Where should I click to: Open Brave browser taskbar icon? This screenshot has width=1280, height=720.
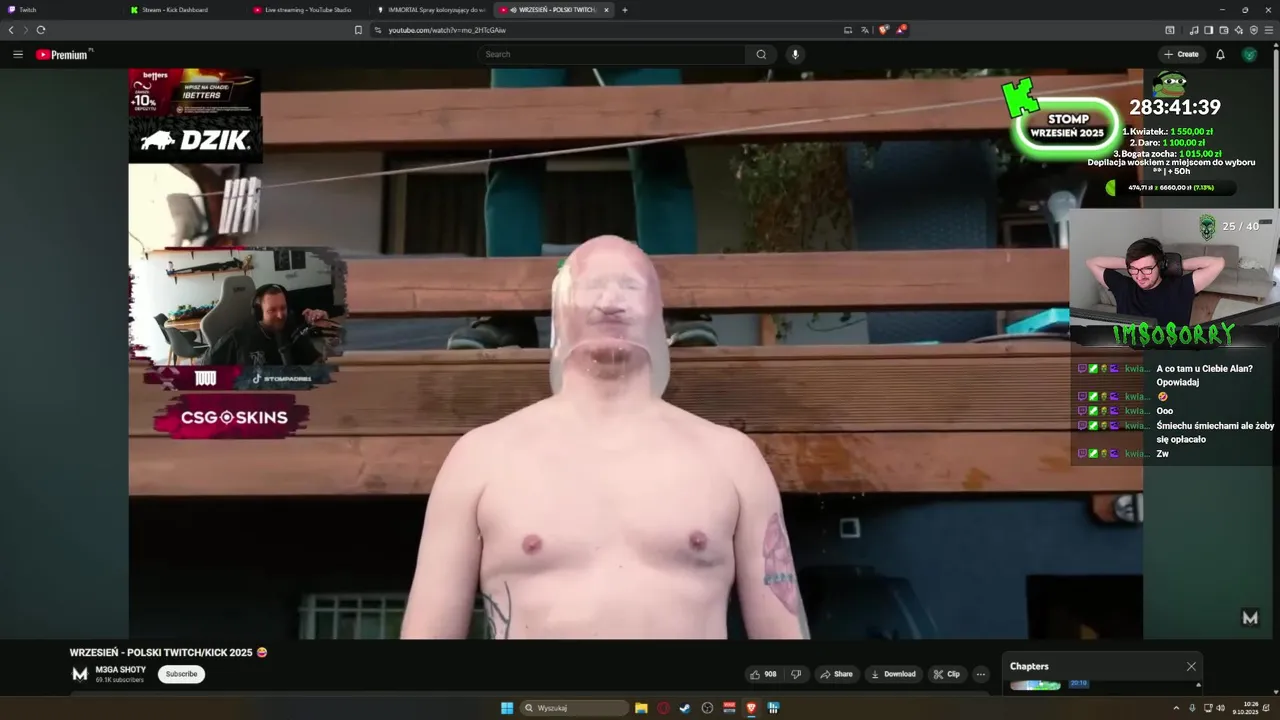(x=751, y=708)
